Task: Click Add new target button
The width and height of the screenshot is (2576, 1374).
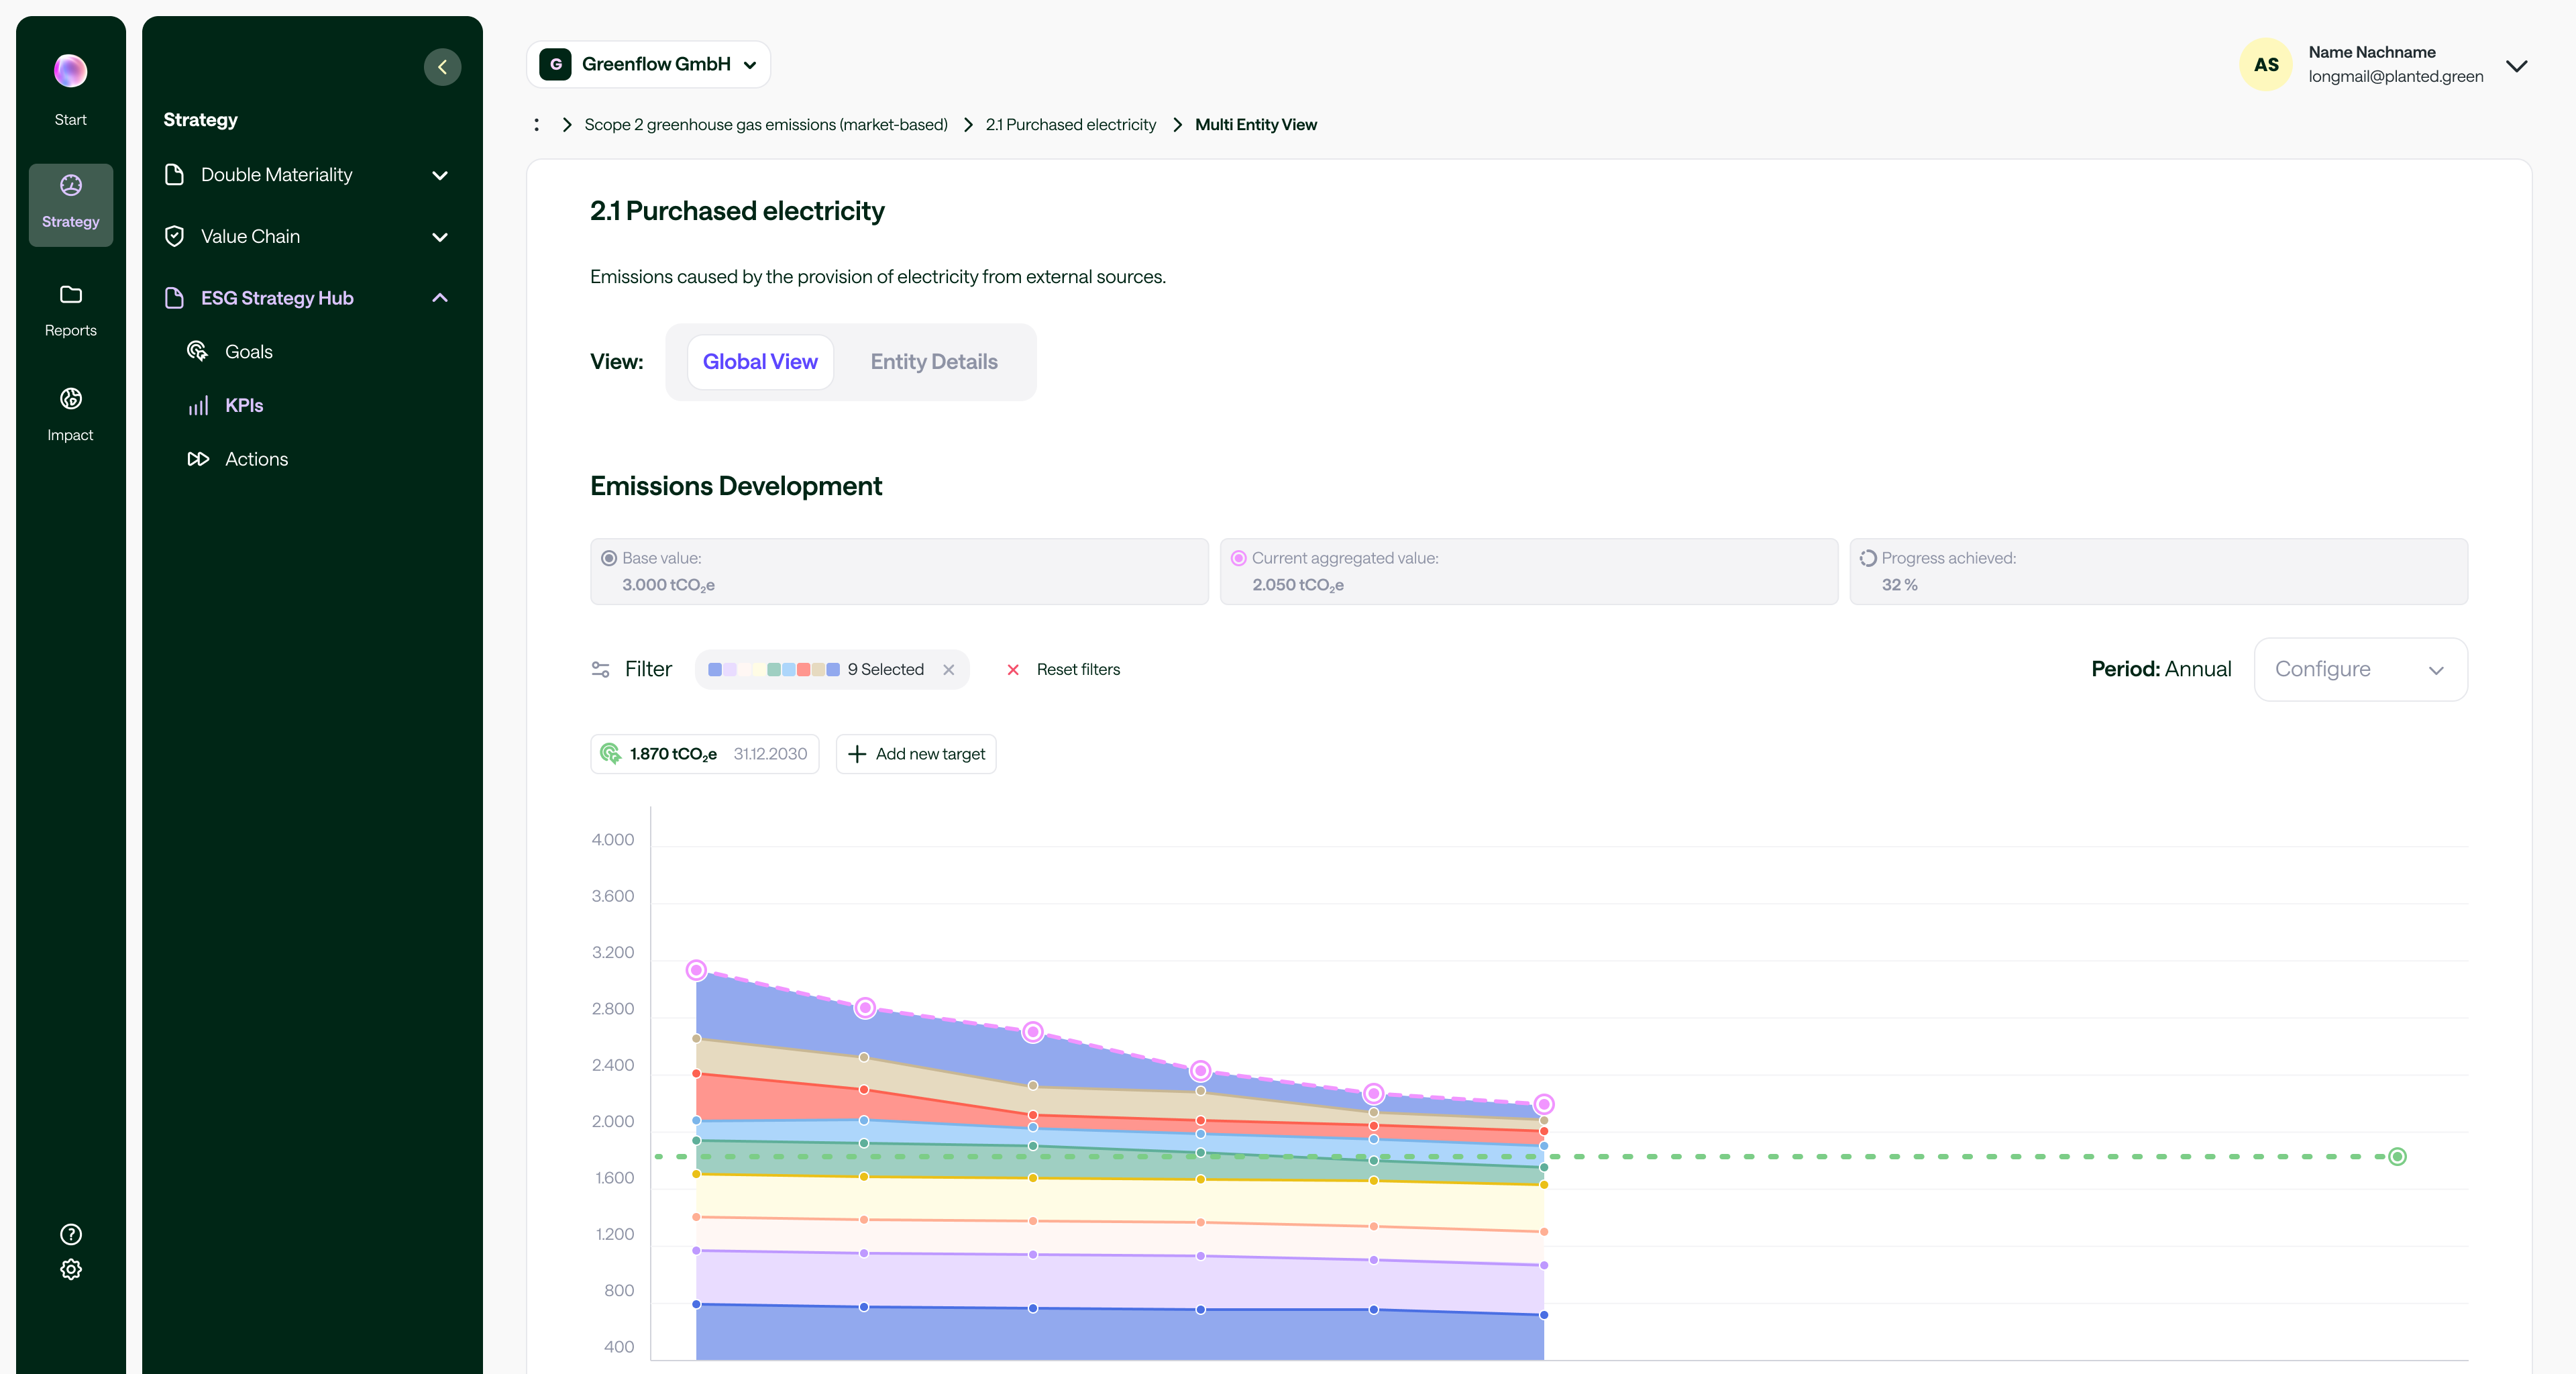Action: (916, 754)
